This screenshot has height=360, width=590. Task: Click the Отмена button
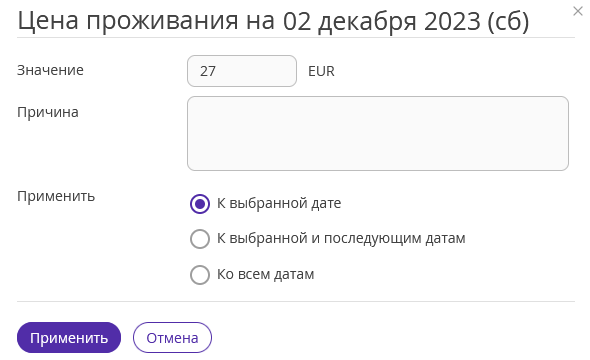pos(172,337)
